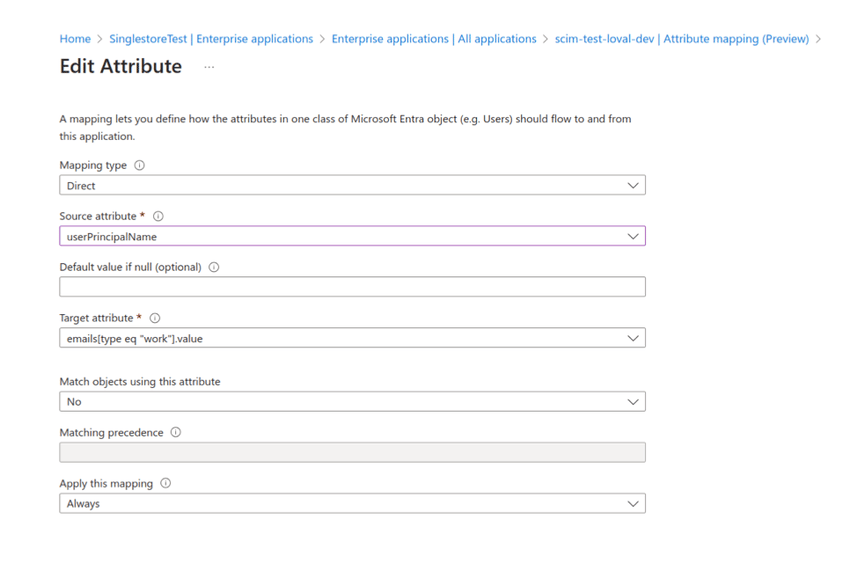Click the chevron after Attribute mapping breadcrumb
850x564 pixels.
[819, 39]
